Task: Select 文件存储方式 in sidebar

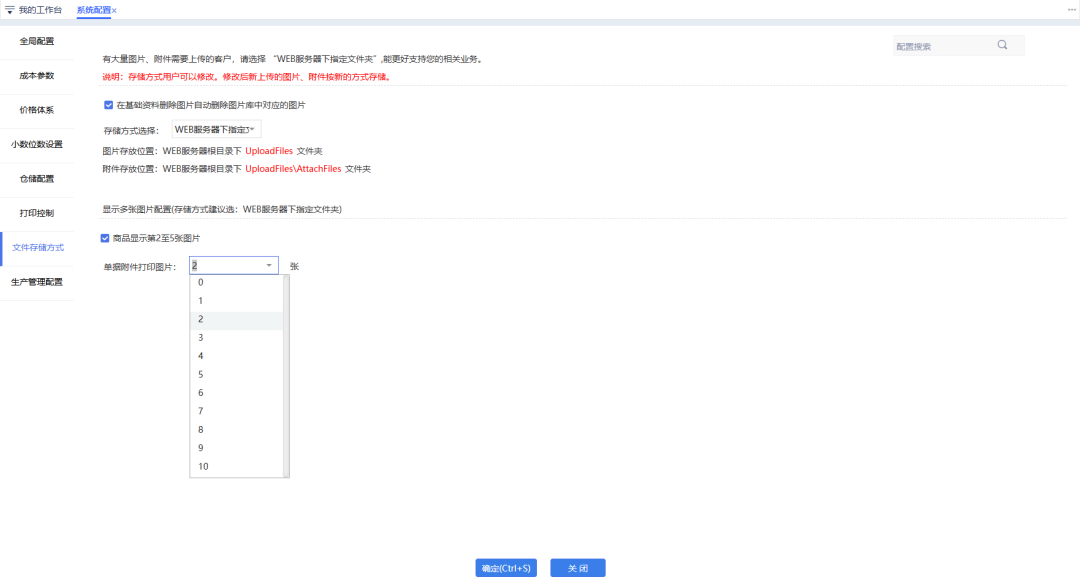Action: coord(37,248)
